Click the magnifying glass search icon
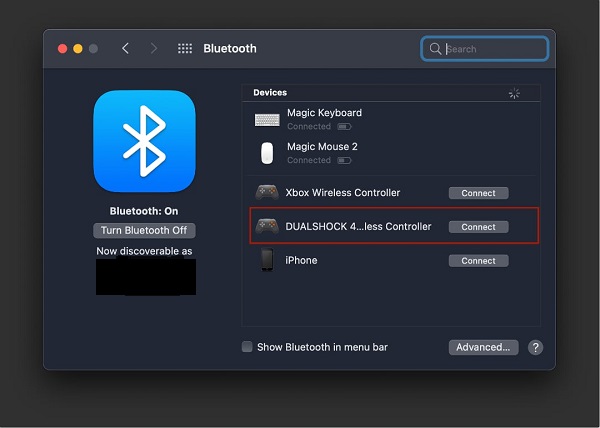 pos(435,49)
